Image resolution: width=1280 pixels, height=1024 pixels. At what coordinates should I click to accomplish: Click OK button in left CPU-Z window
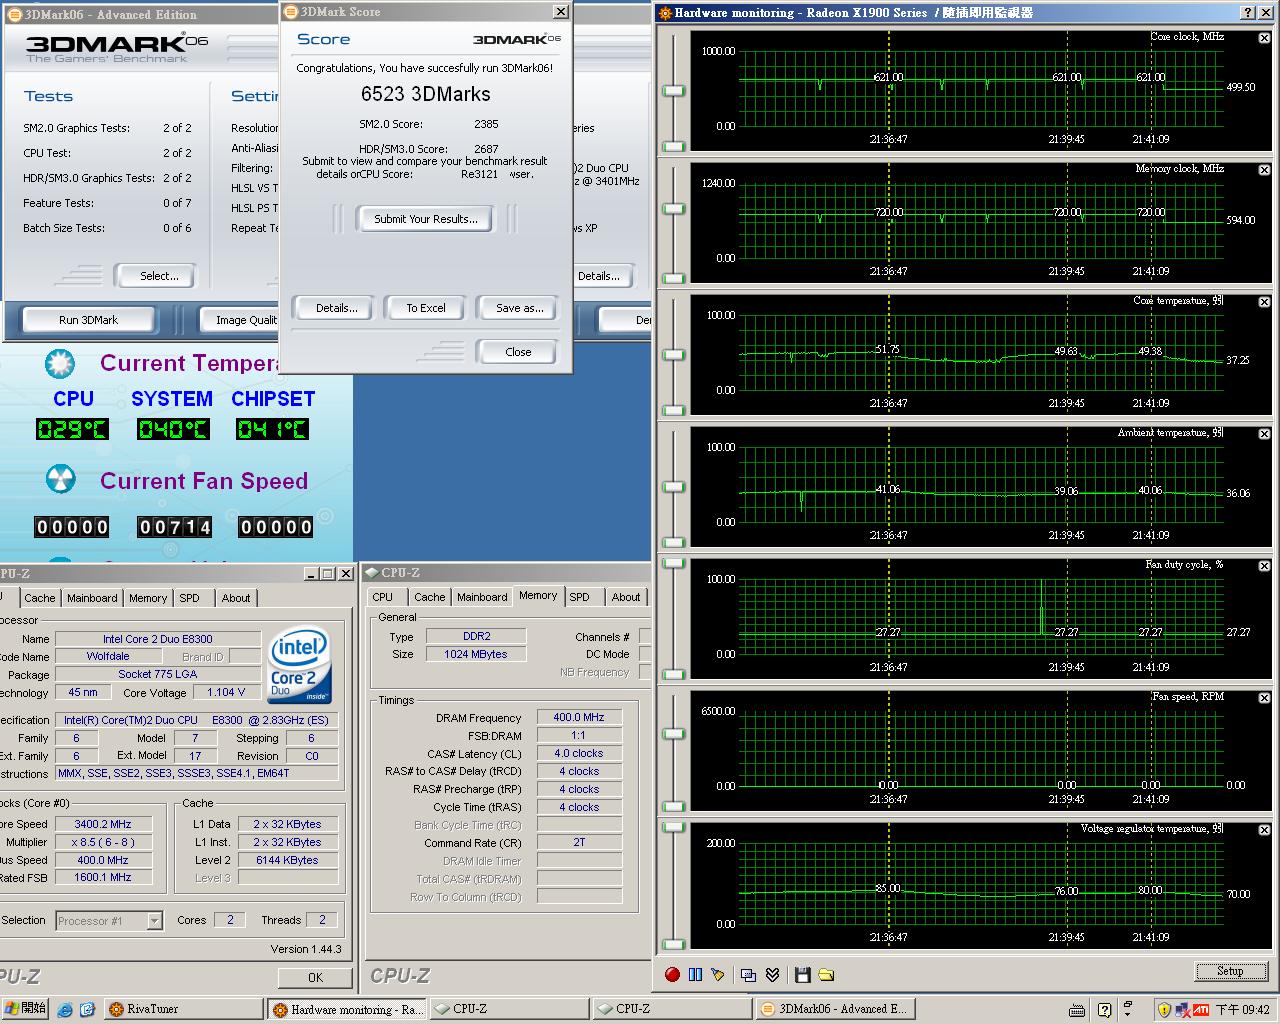coord(315,978)
